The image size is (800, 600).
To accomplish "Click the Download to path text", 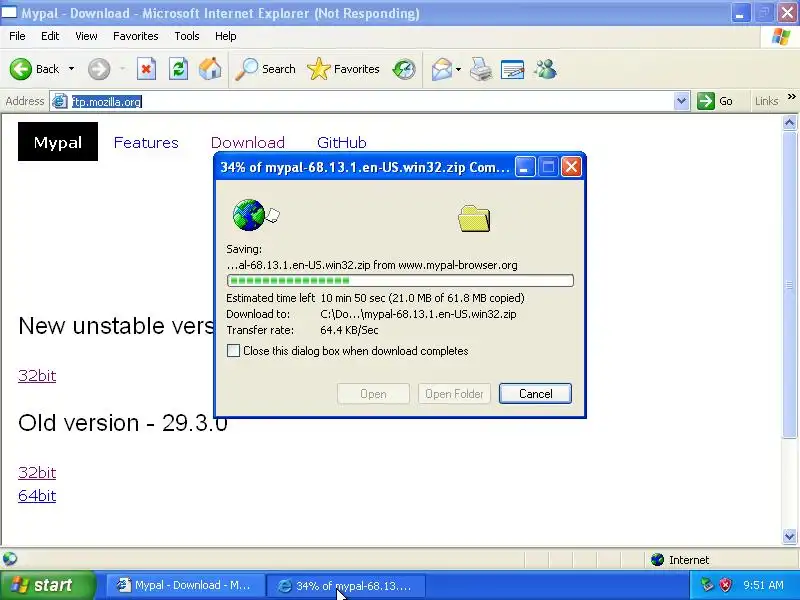I will [418, 314].
